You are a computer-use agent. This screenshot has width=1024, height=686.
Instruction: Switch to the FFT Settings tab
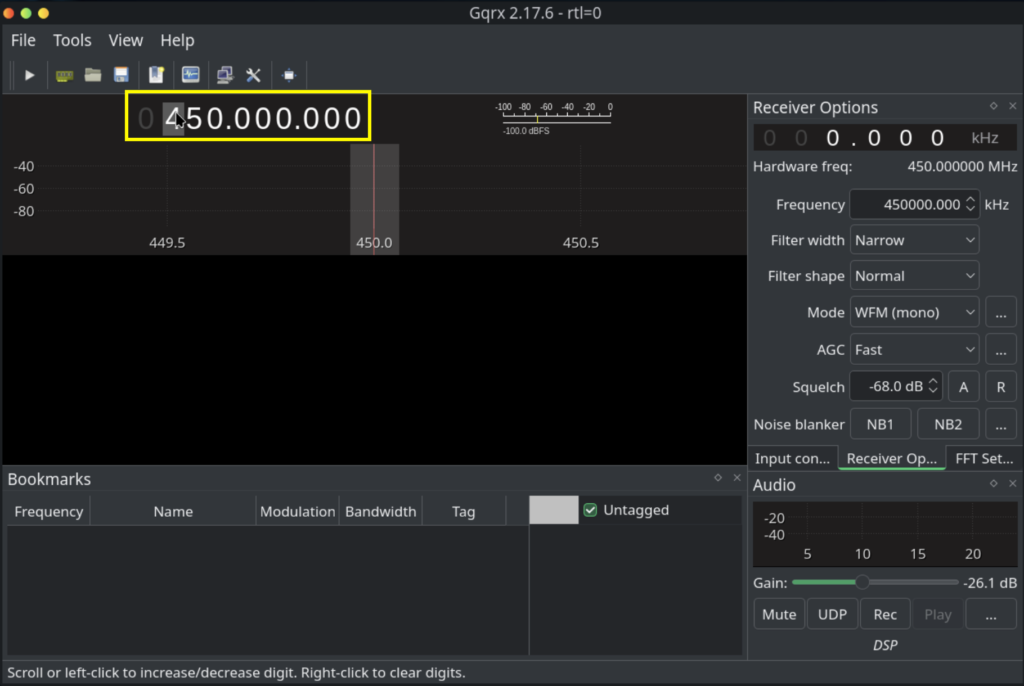[x=984, y=459]
